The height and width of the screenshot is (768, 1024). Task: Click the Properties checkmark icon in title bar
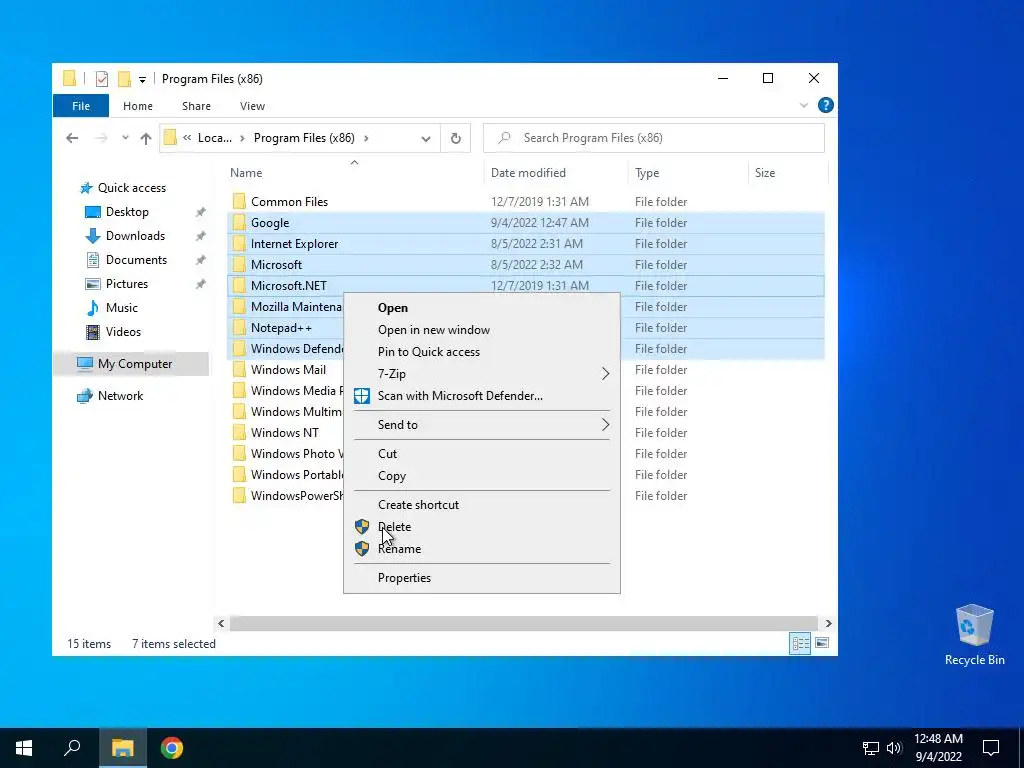[102, 79]
